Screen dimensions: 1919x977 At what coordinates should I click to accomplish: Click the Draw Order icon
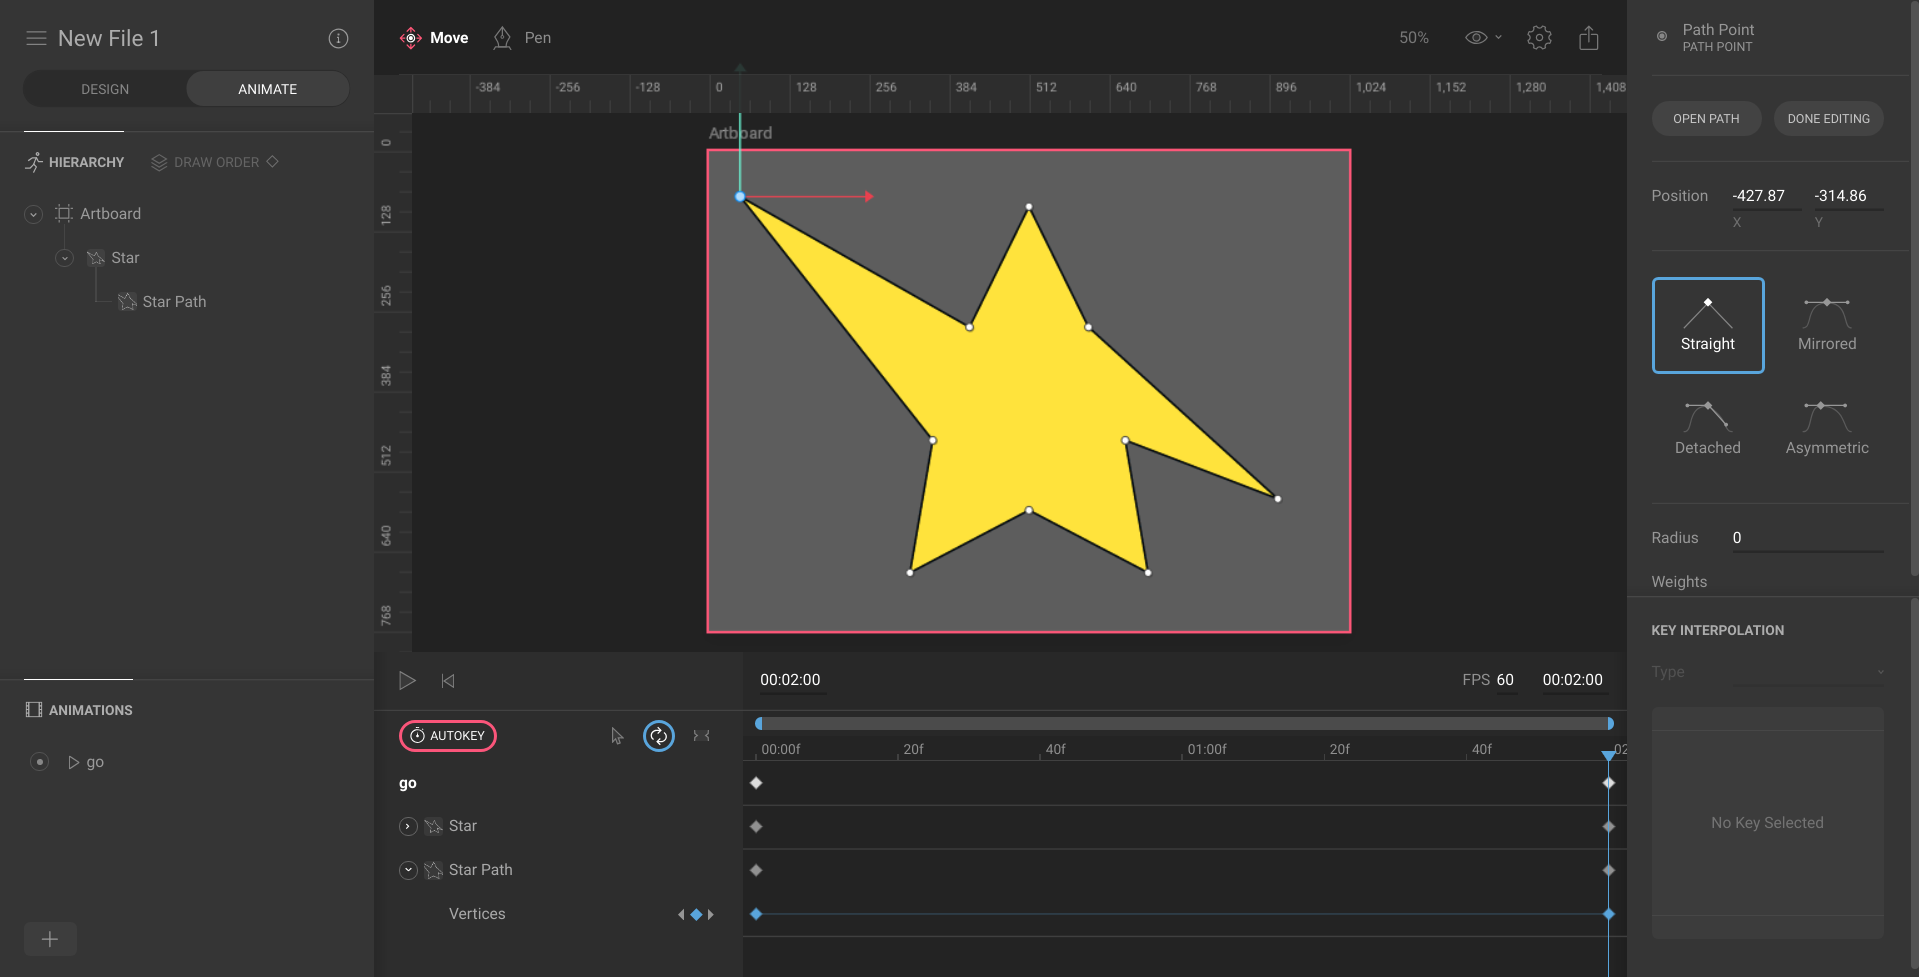coord(158,162)
